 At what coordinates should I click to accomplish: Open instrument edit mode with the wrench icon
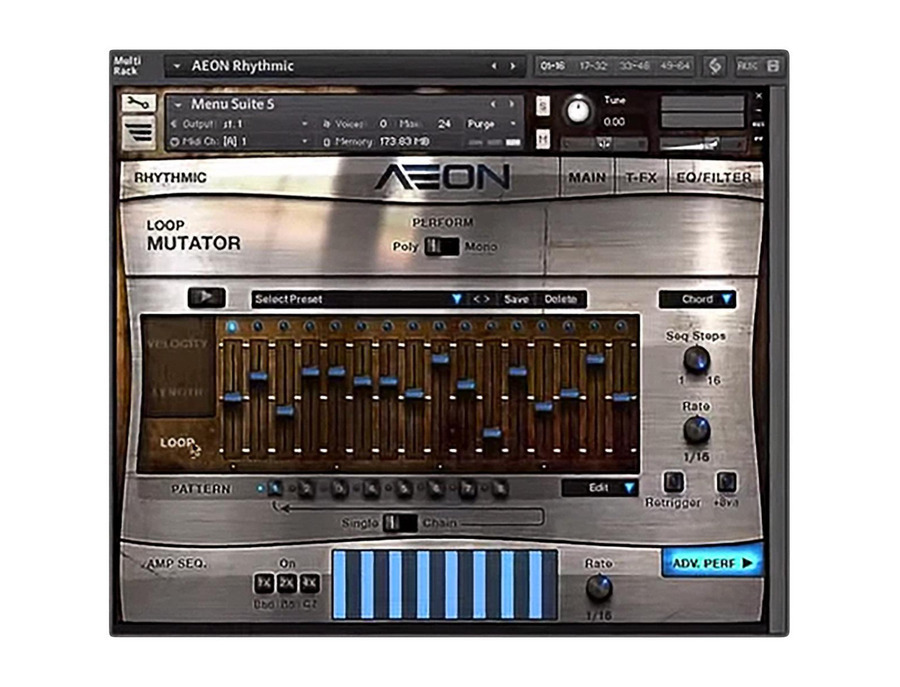(138, 103)
